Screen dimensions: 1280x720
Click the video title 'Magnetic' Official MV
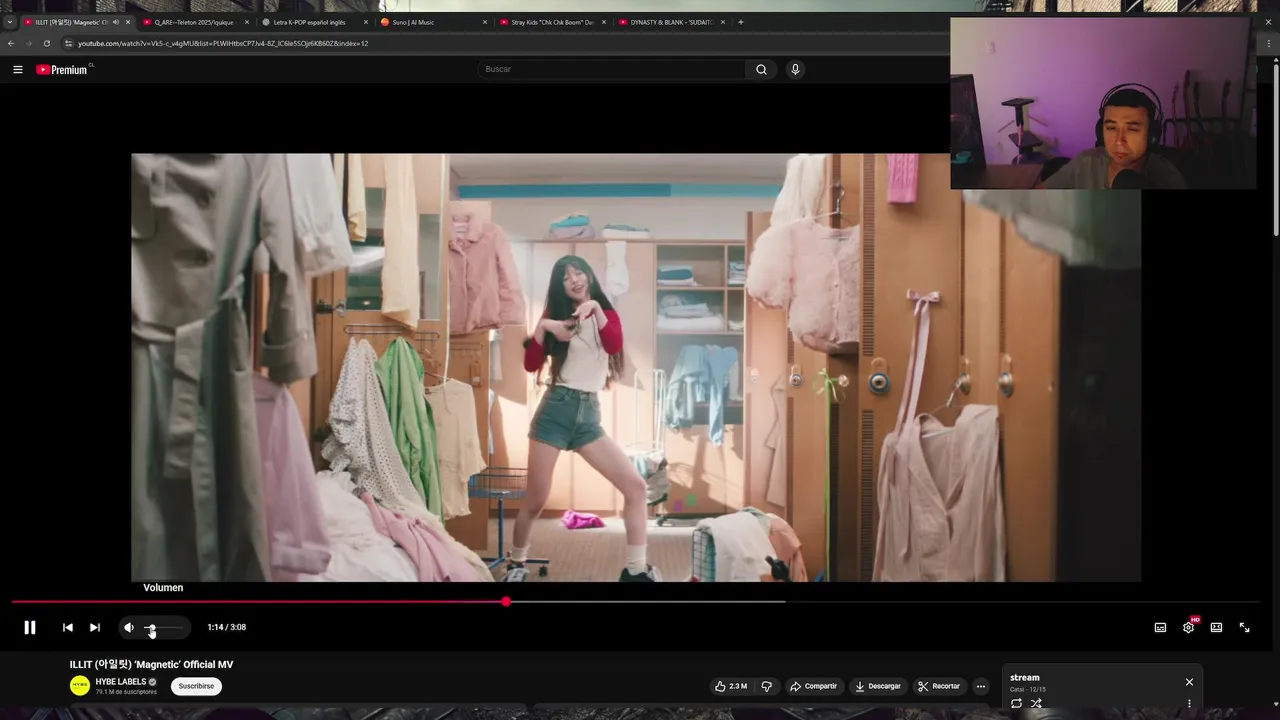click(151, 664)
